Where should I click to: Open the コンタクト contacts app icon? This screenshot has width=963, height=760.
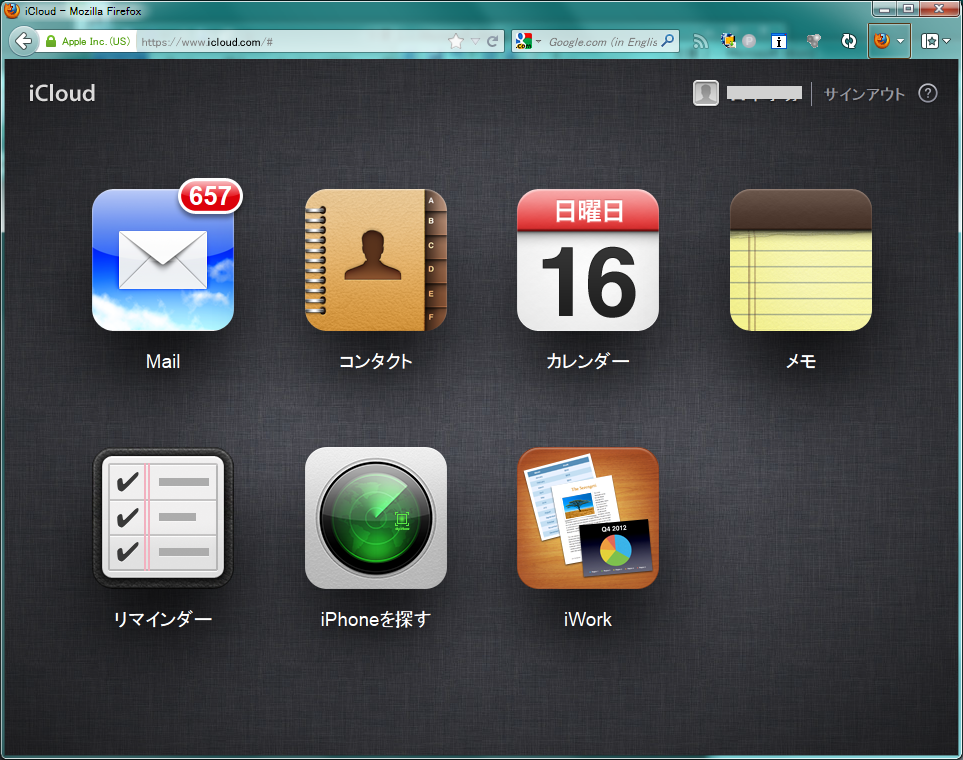point(375,260)
